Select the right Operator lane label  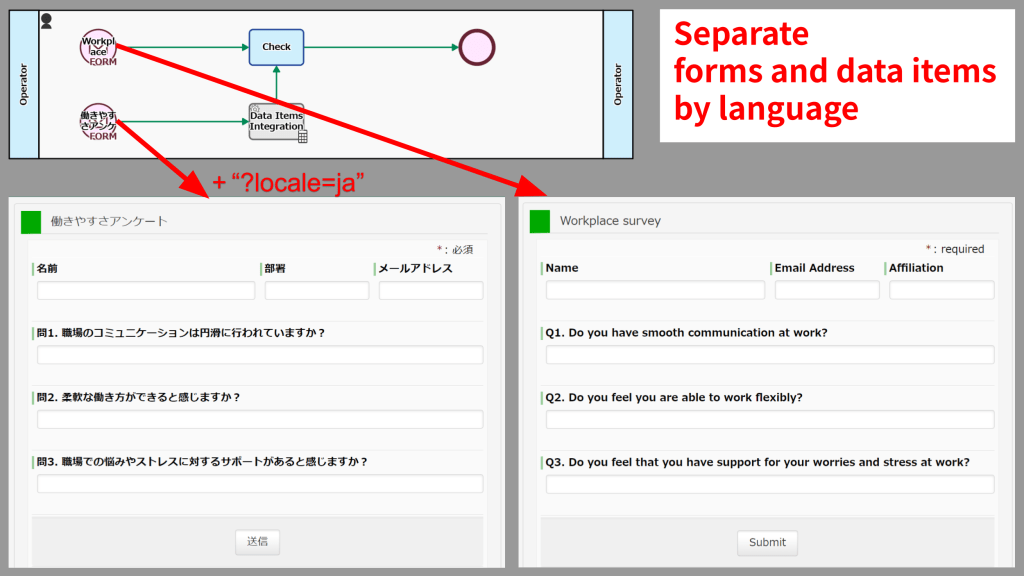[620, 82]
